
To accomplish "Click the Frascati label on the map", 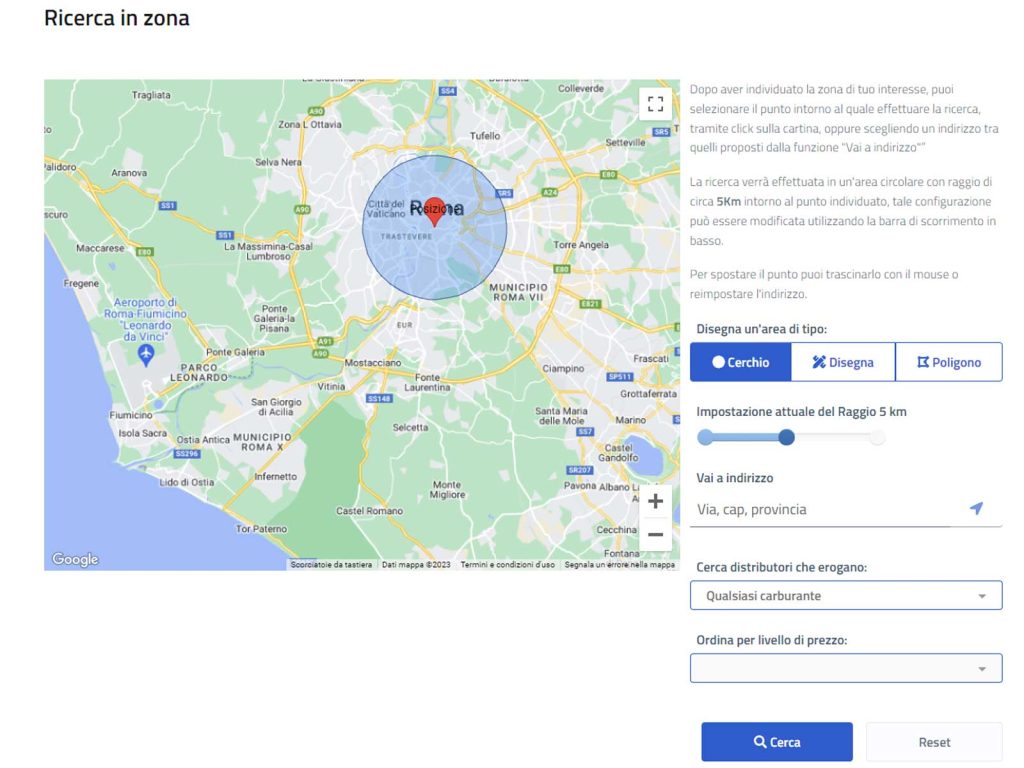I will pos(651,359).
